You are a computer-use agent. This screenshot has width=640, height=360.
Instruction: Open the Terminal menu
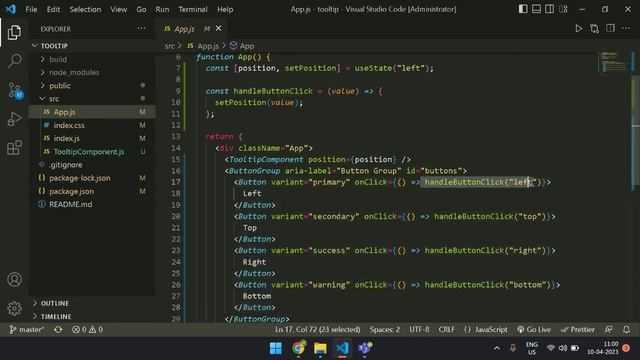(193, 9)
